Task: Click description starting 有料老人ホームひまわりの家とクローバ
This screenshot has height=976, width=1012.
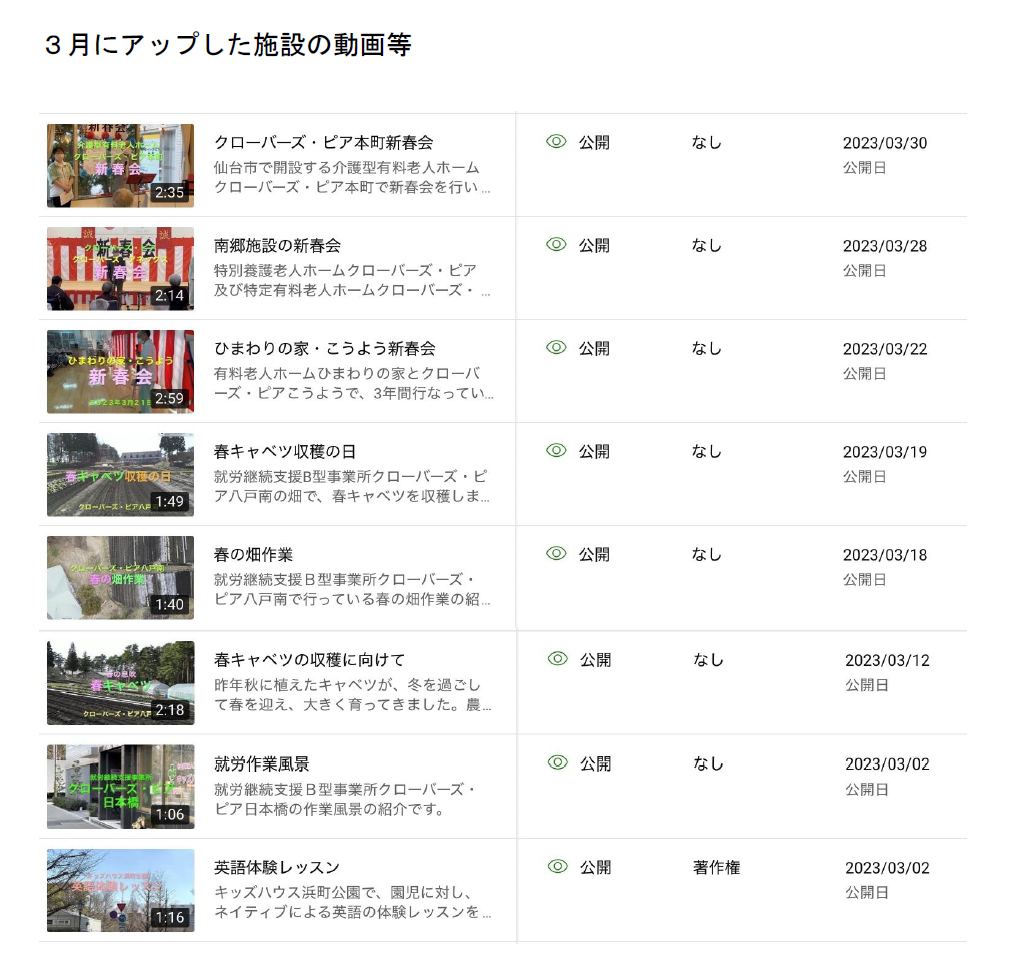Action: 354,383
